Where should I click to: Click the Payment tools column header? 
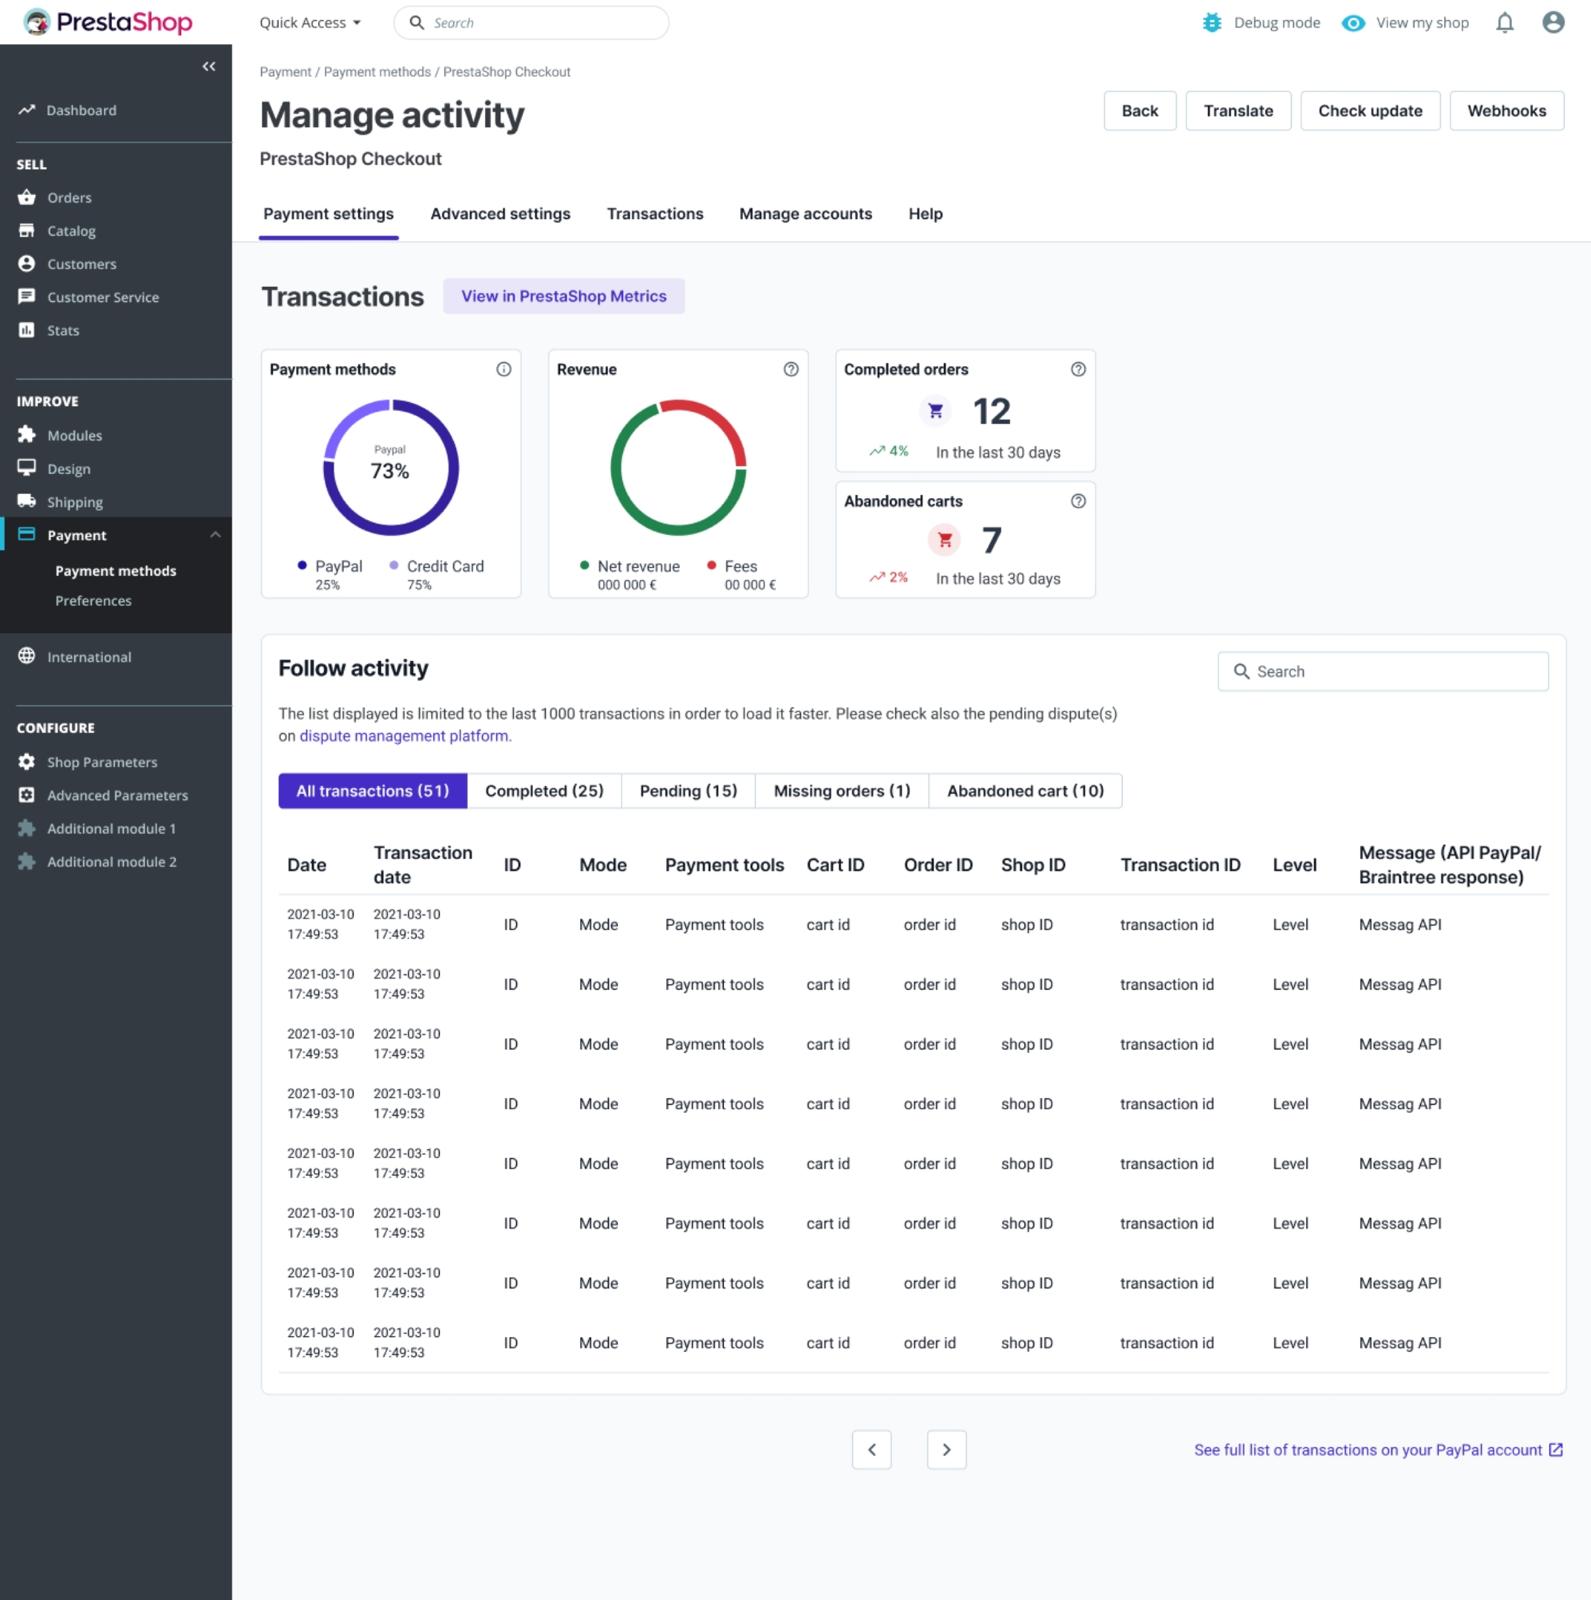724,865
